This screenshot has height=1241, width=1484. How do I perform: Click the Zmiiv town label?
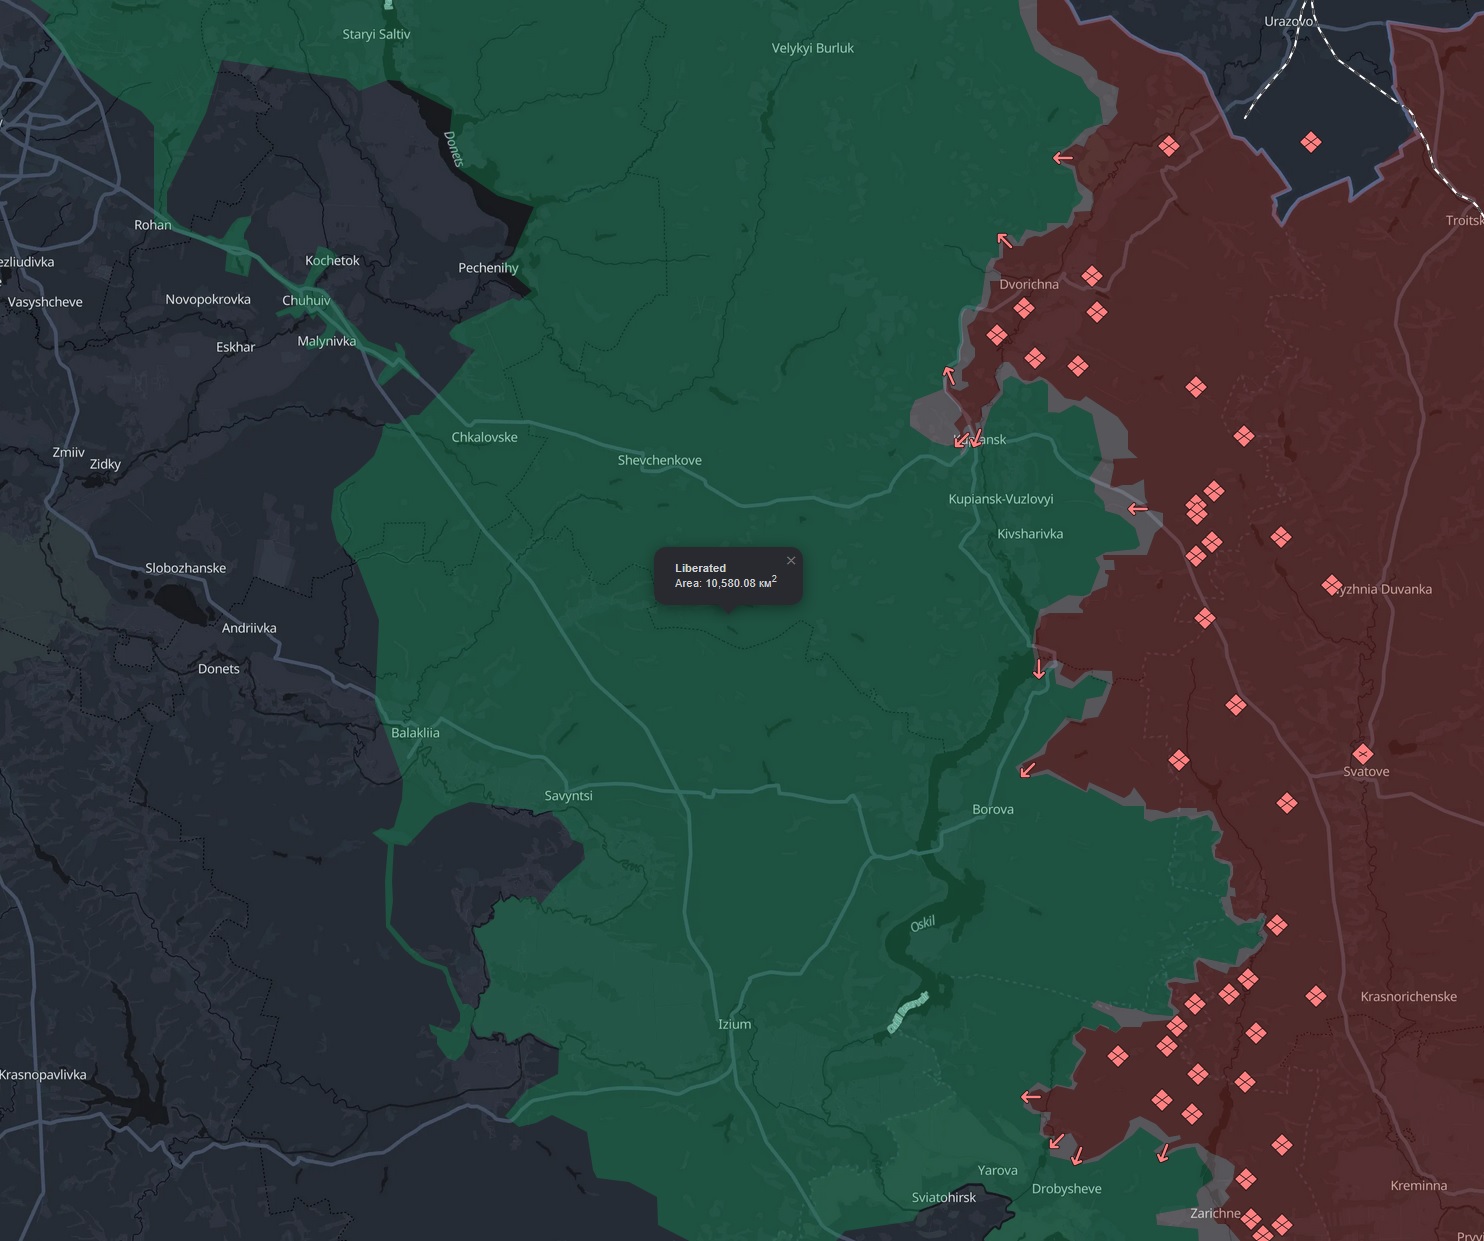pyautogui.click(x=68, y=452)
